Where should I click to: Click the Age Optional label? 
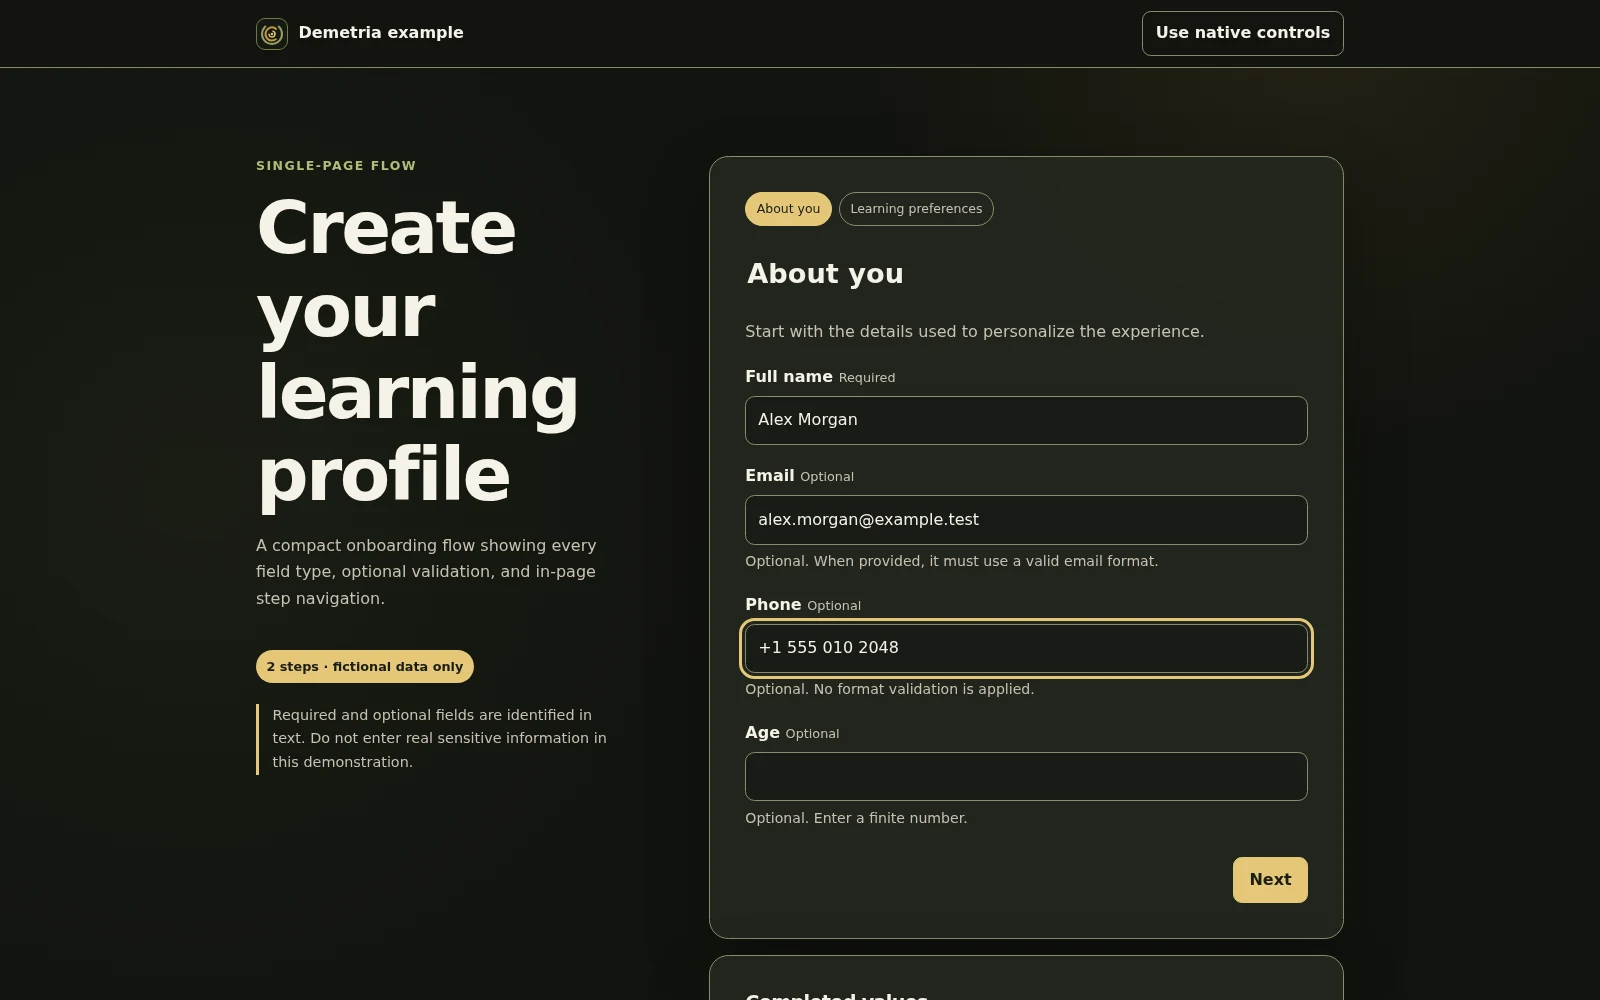pos(792,733)
